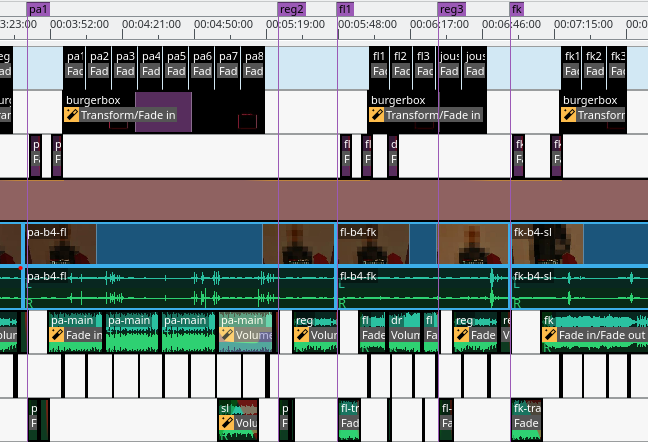Select the fl-b4-fk video clip
The width and height of the screenshot is (648, 442).
385,244
